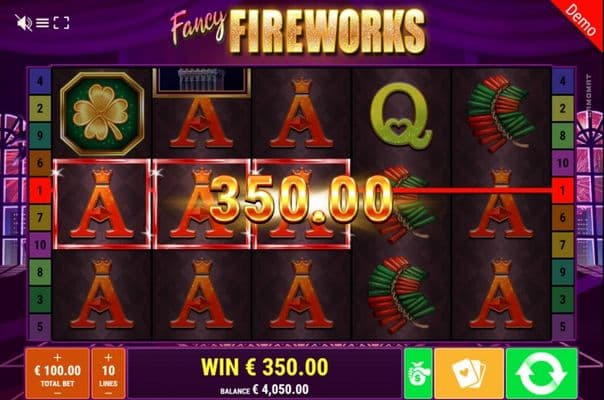The height and width of the screenshot is (400, 604).
Task: Click the golden clover symbol
Action: [x=102, y=113]
